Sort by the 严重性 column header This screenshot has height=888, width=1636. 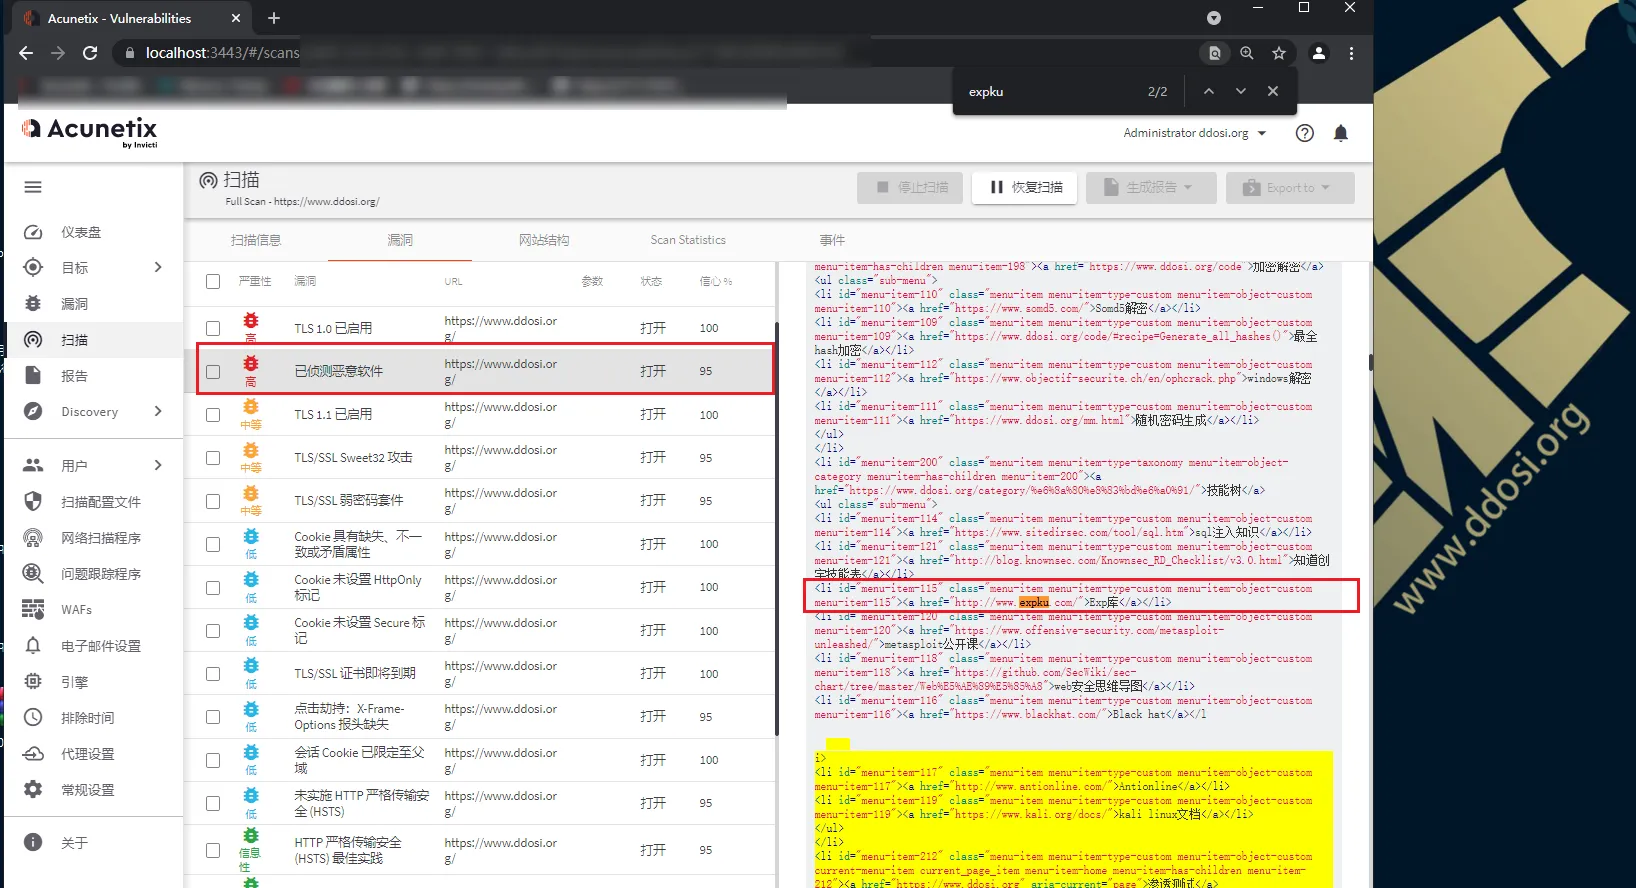(255, 282)
